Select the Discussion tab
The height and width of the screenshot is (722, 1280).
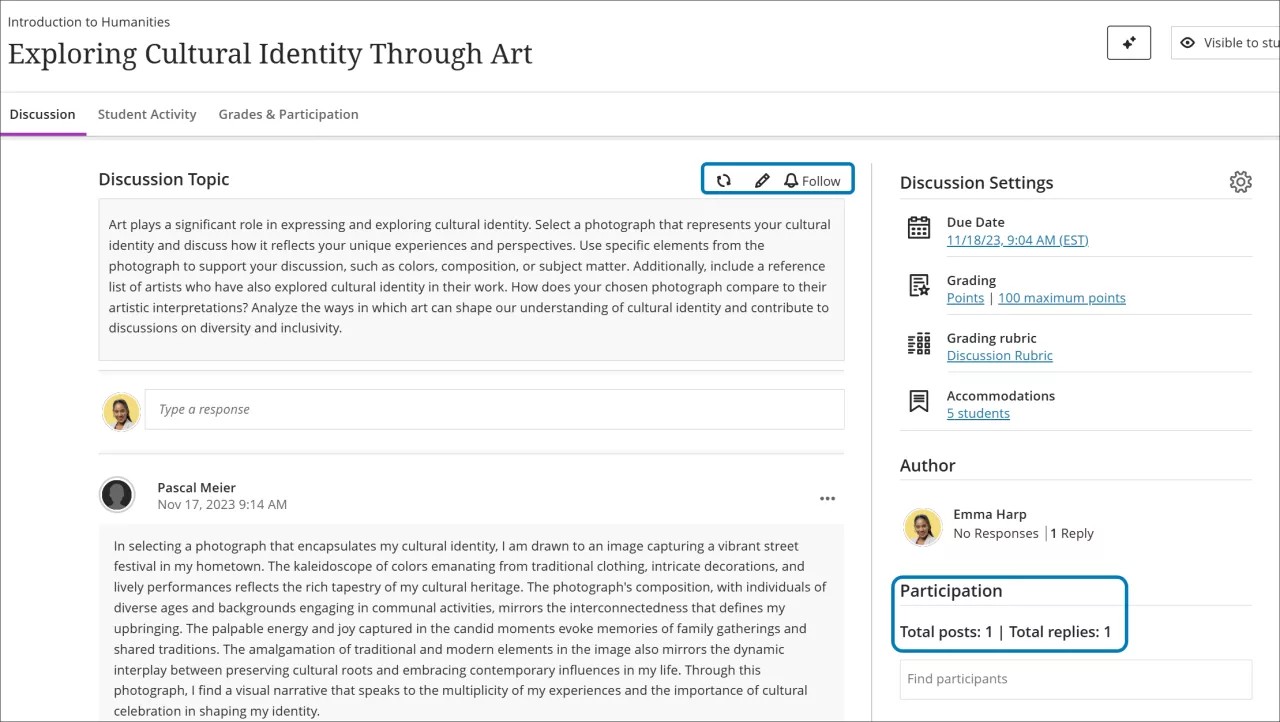coord(42,114)
